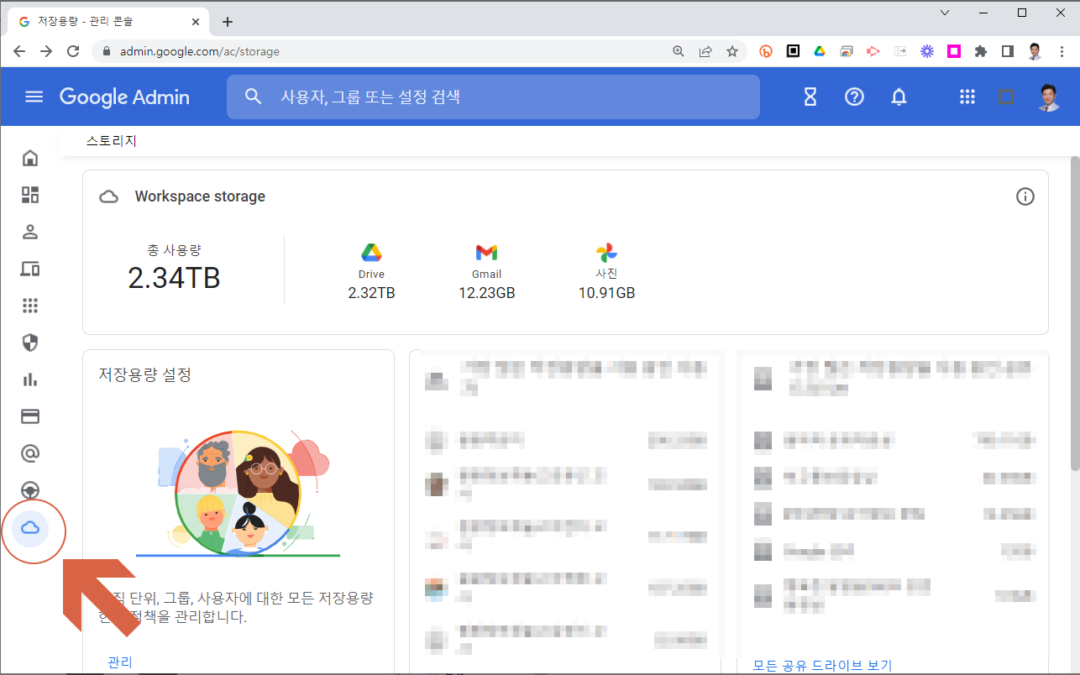Go forward in browser history
The image size is (1080, 675).
[46, 52]
